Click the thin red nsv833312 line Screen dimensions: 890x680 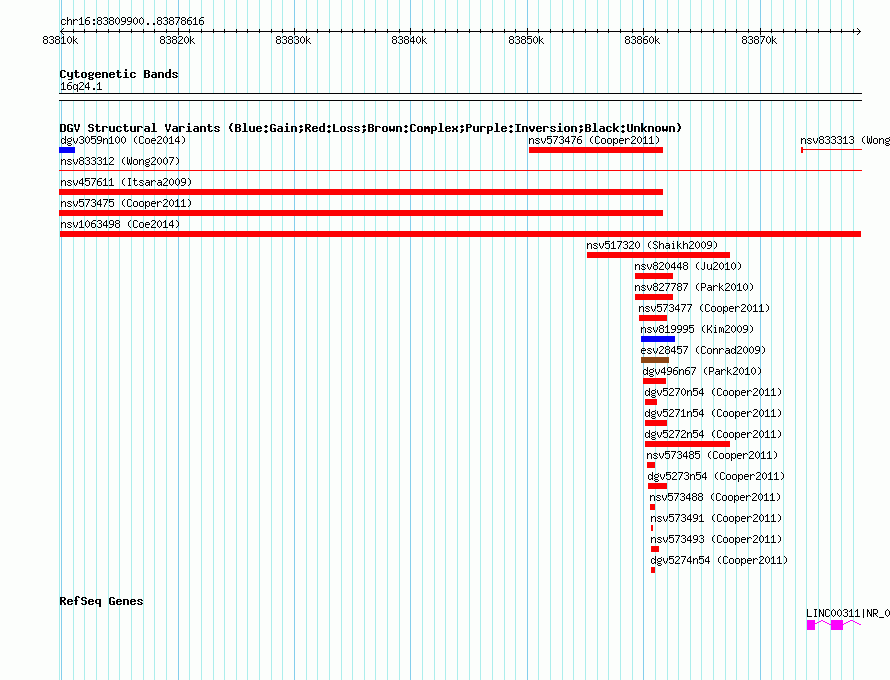tap(460, 170)
